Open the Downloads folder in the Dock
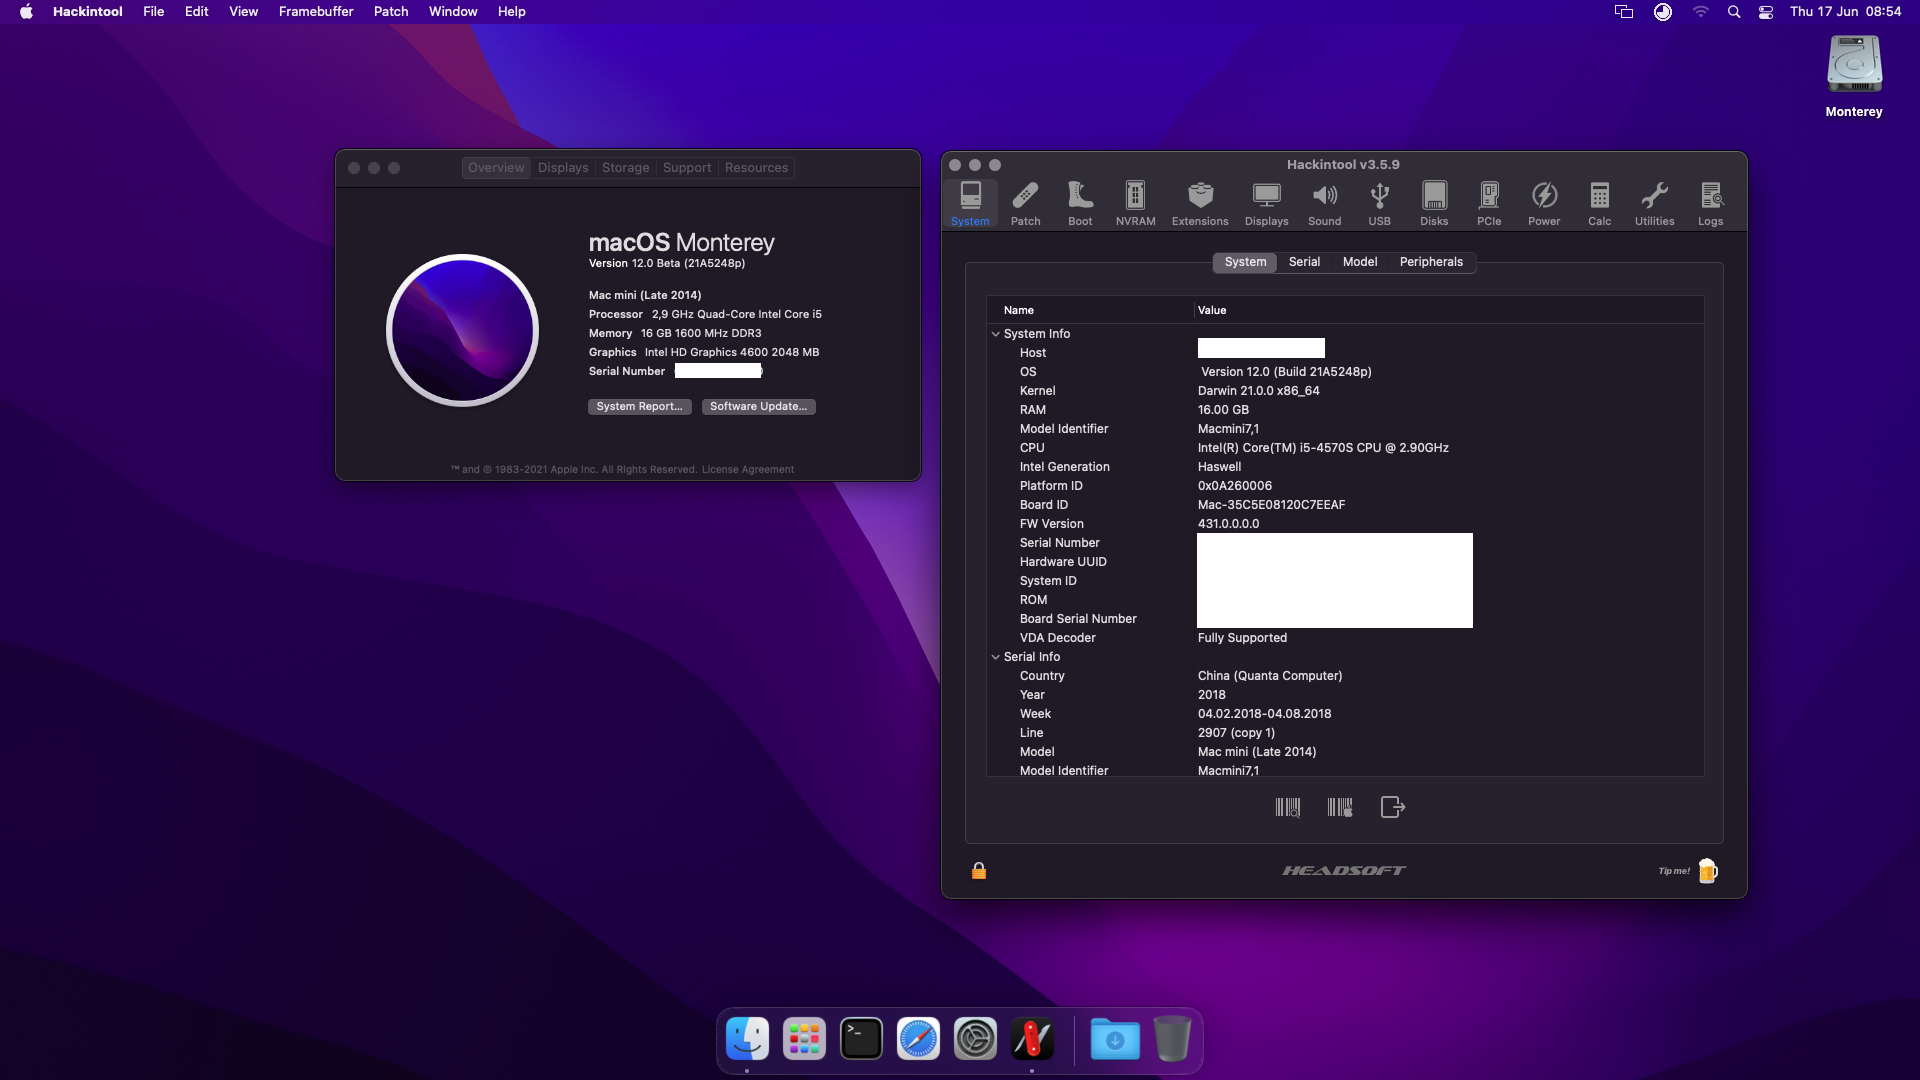 [x=1115, y=1039]
